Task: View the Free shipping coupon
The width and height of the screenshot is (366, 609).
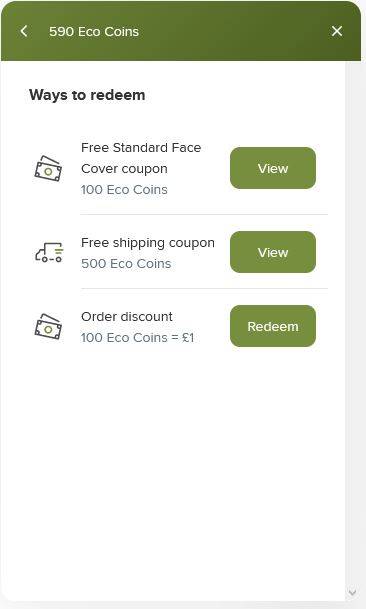Action: click(x=273, y=252)
